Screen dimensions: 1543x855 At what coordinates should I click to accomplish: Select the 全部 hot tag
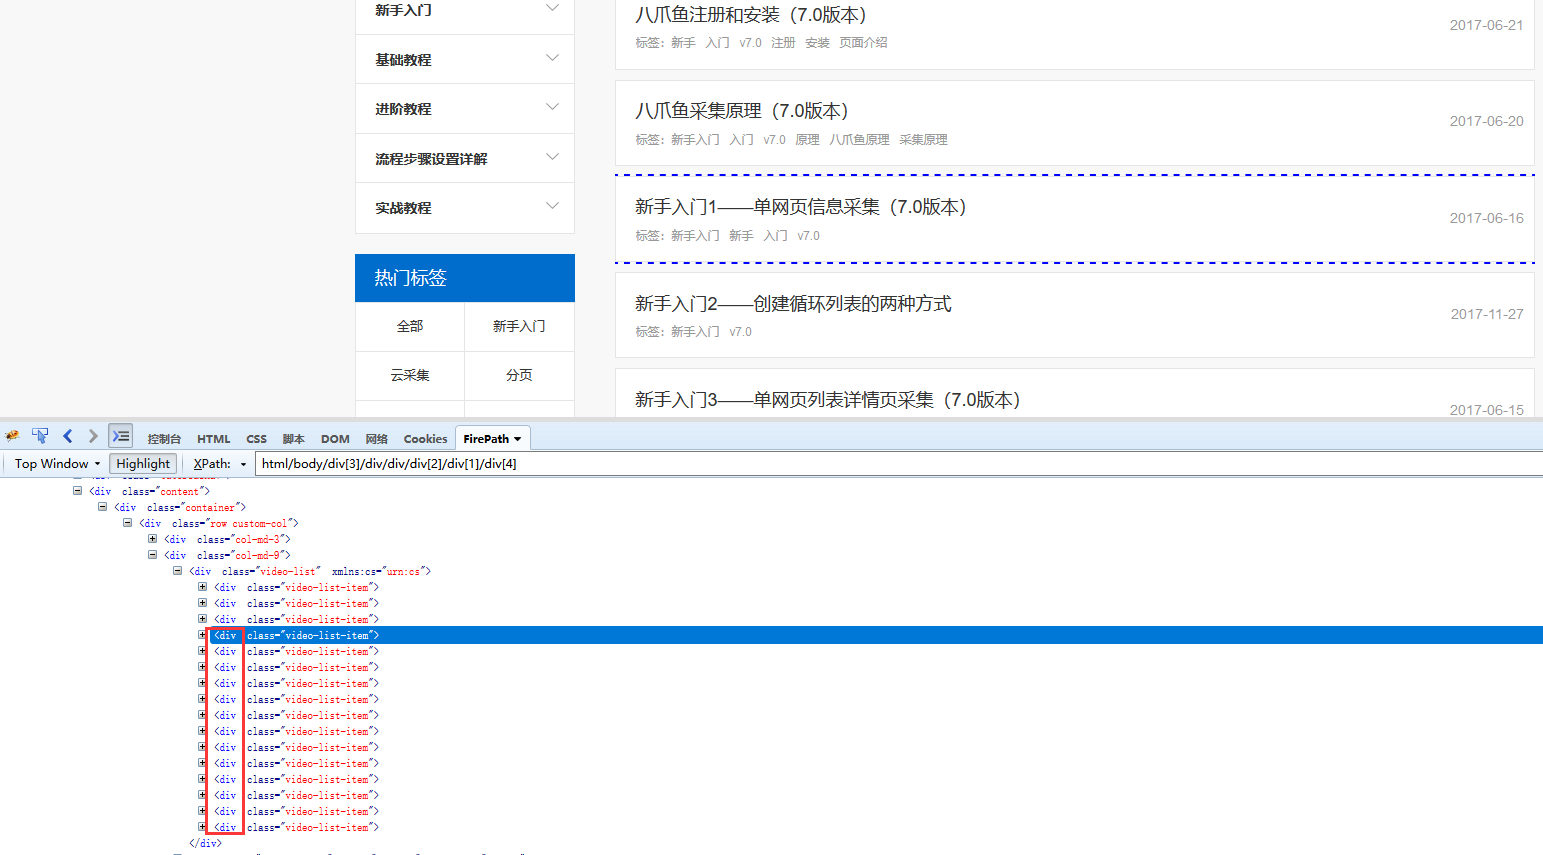[410, 326]
